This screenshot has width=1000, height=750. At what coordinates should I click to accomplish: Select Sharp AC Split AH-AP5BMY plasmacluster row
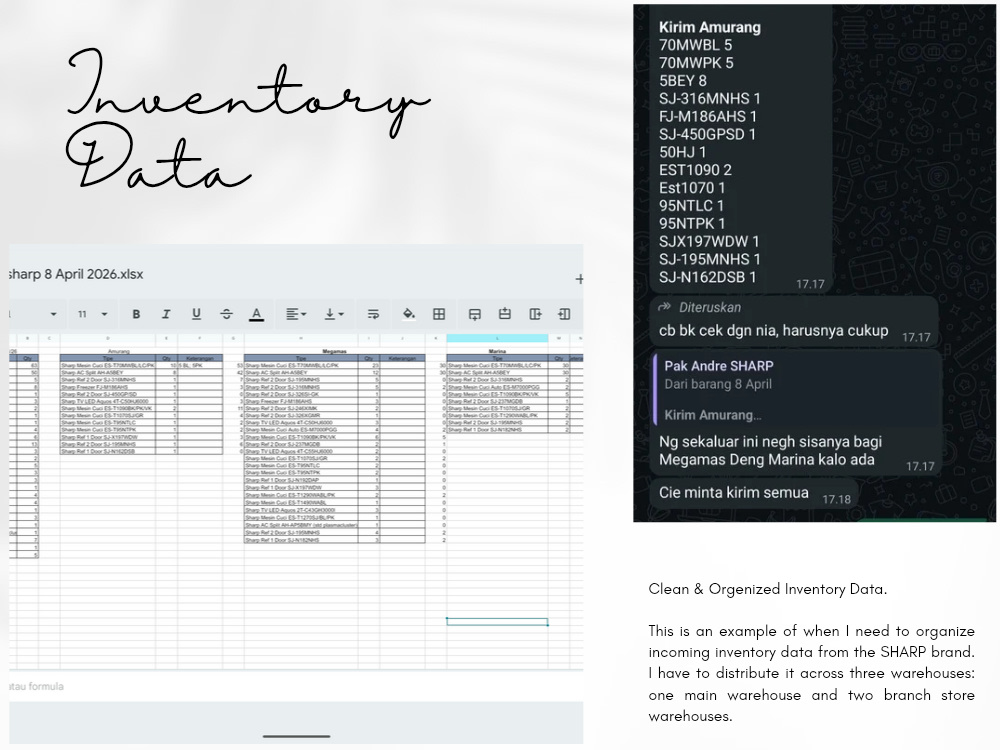click(301, 525)
